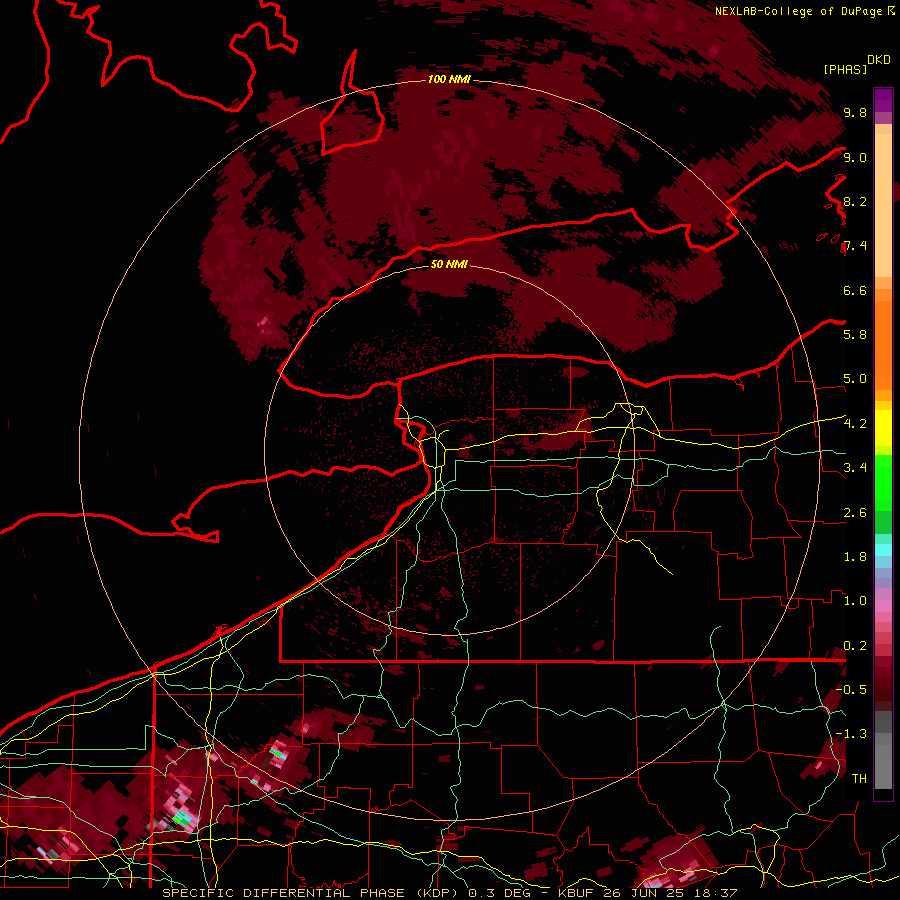Click the [PHAS] legend heading
Image resolution: width=900 pixels, height=900 pixels.
pyautogui.click(x=845, y=70)
